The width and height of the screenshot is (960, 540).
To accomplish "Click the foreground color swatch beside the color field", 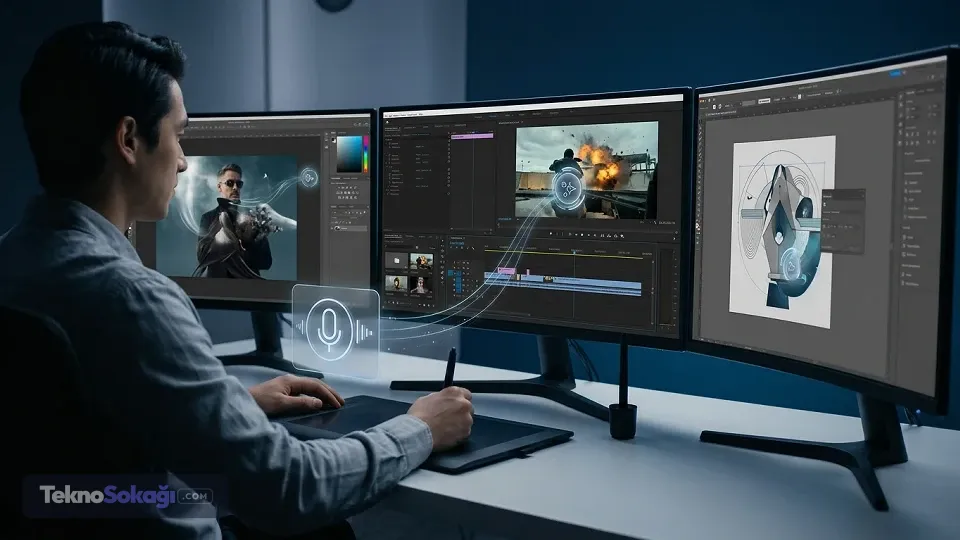I will [x=333, y=140].
